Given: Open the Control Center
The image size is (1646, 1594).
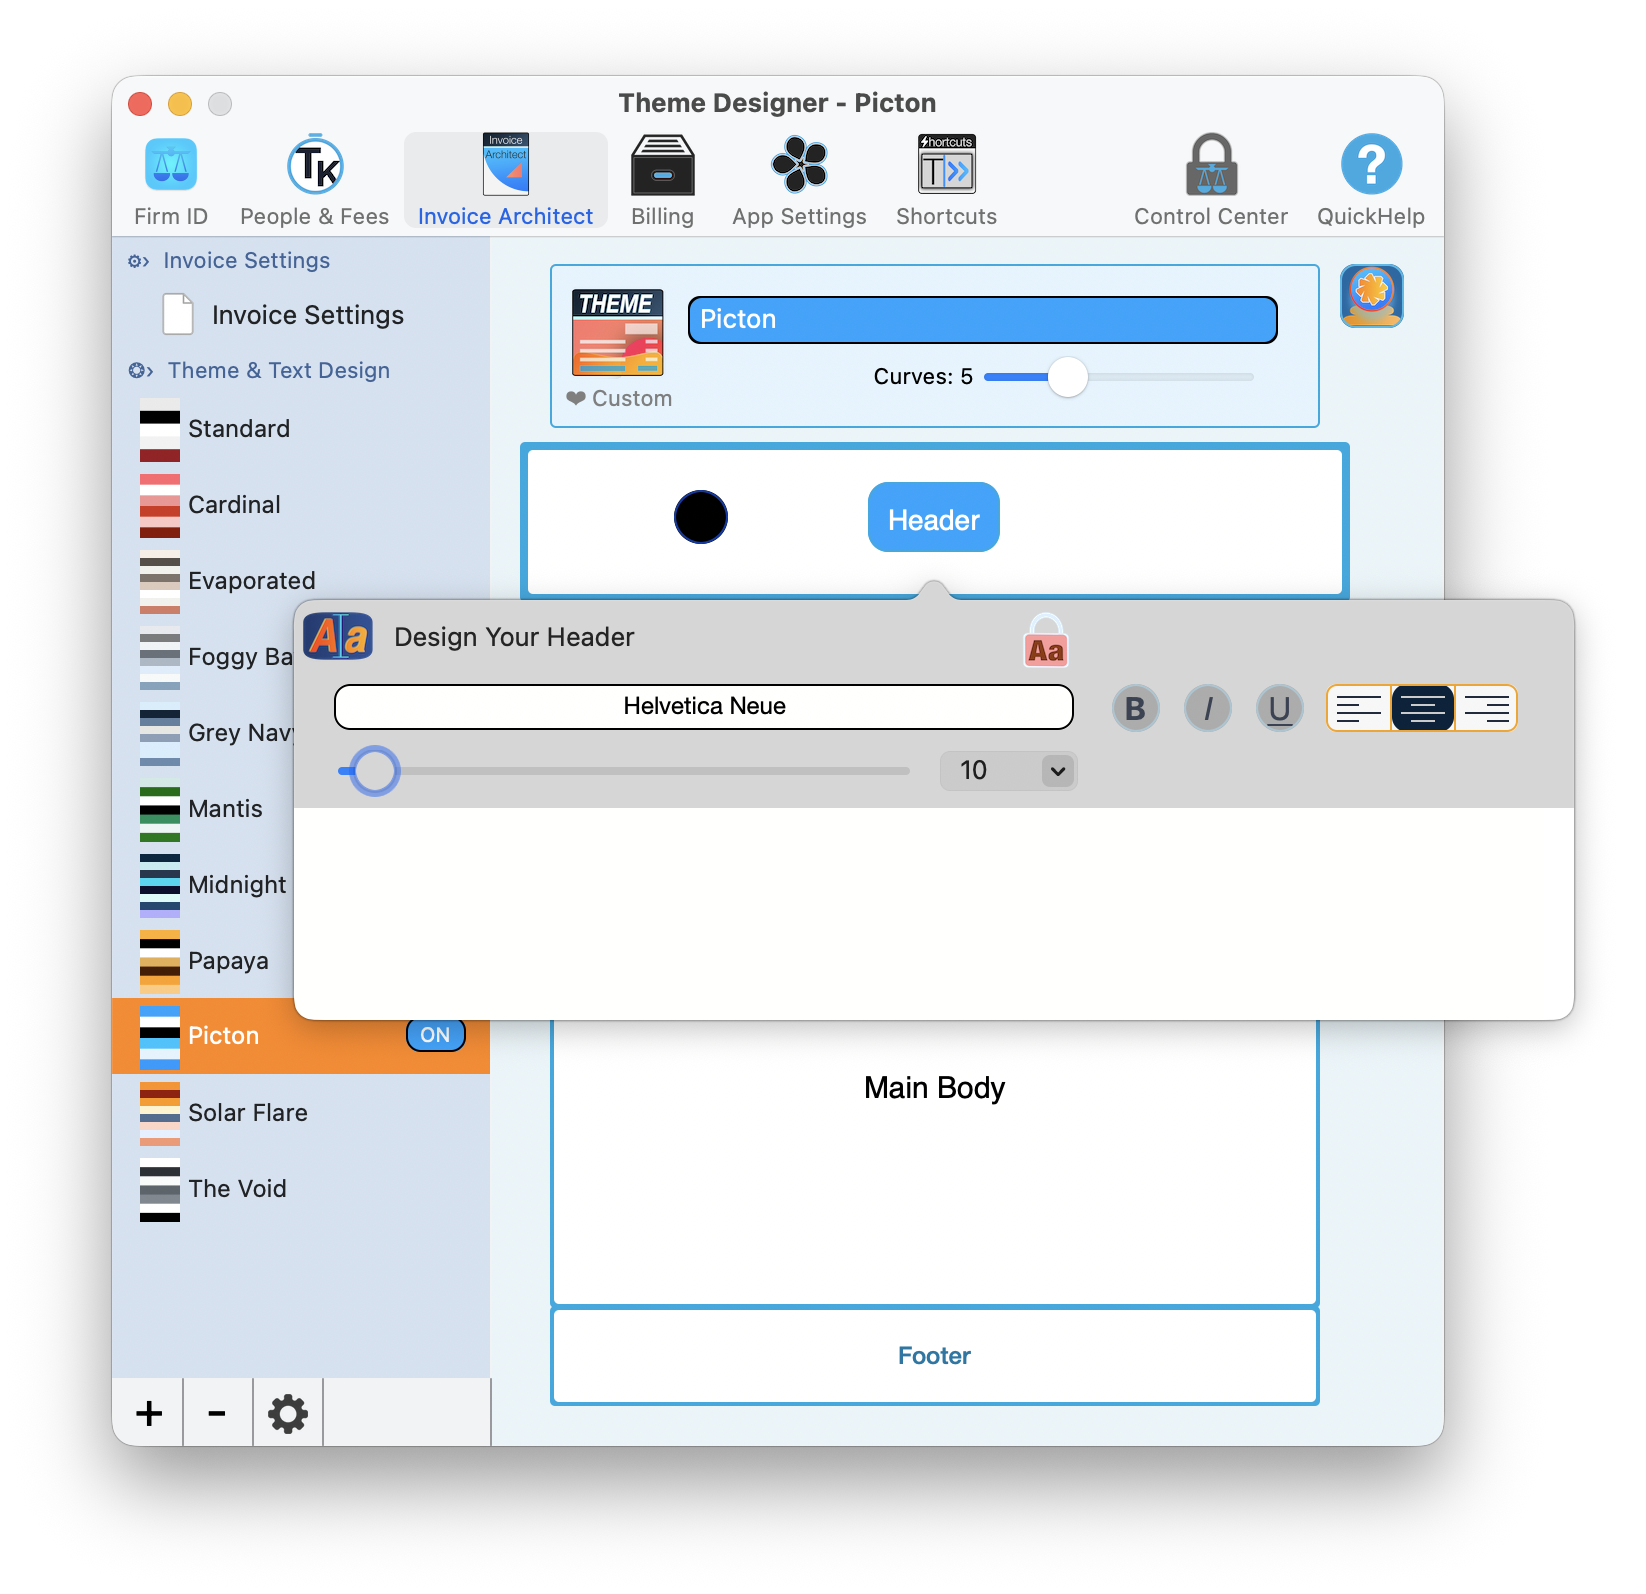Looking at the screenshot, I should point(1210,178).
